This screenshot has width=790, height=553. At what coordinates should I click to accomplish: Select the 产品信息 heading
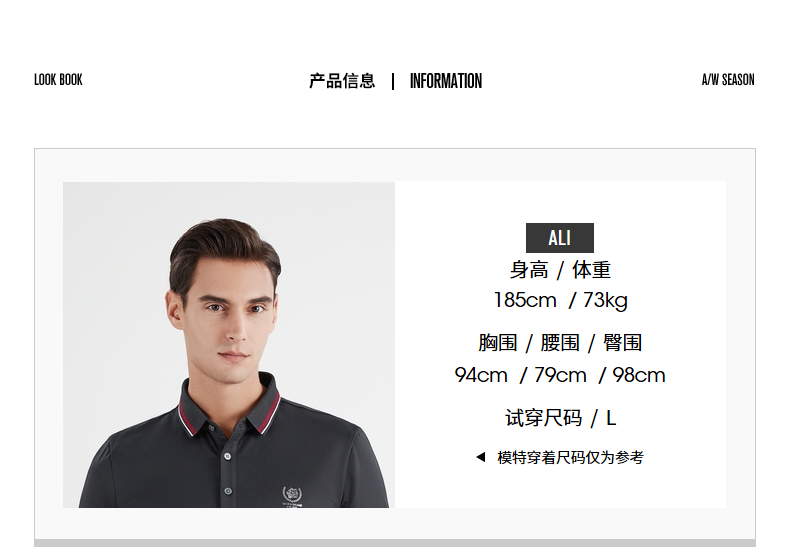tap(342, 81)
